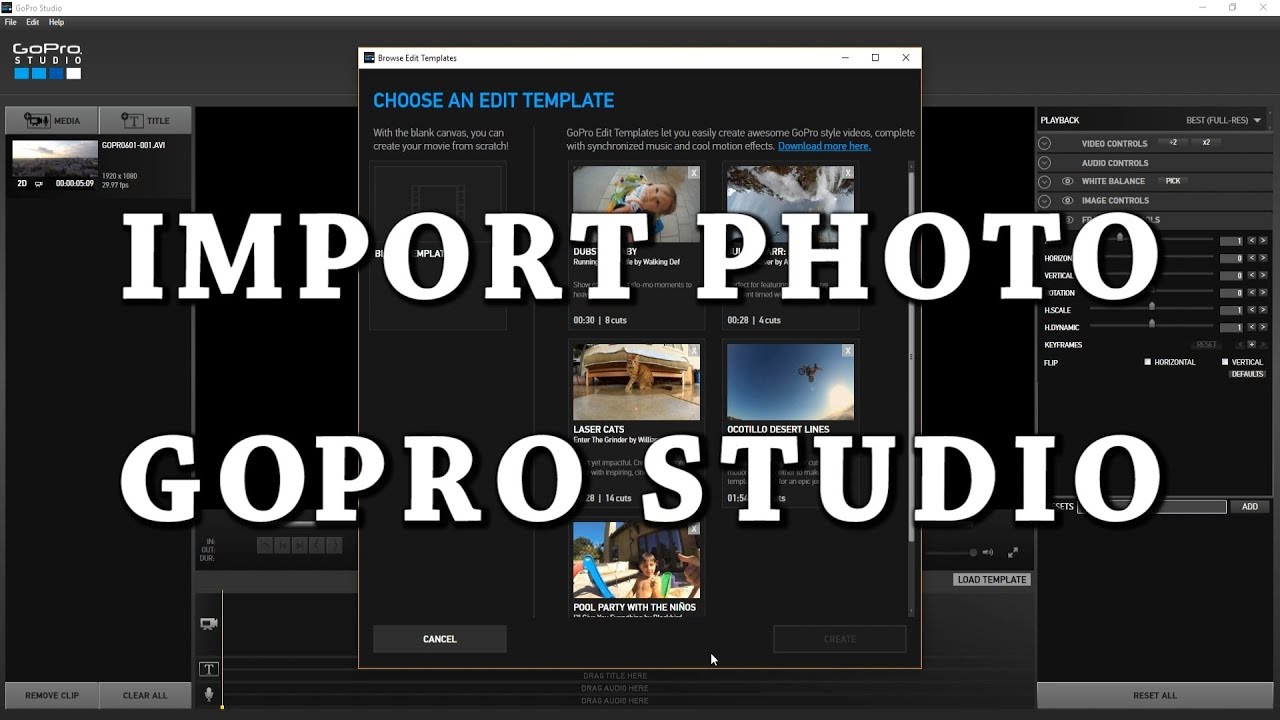
Task: Decrease Rotation value with left arrow
Action: tap(1251, 293)
